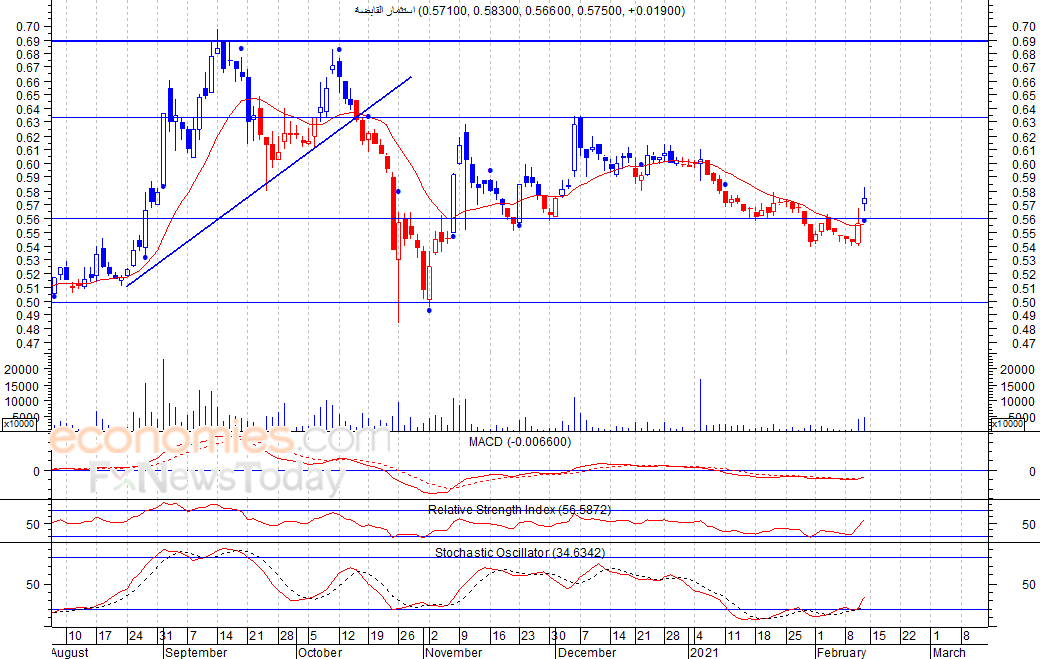Click the right x10000 volume scale box
The height and width of the screenshot is (659, 1040).
(x=1007, y=424)
